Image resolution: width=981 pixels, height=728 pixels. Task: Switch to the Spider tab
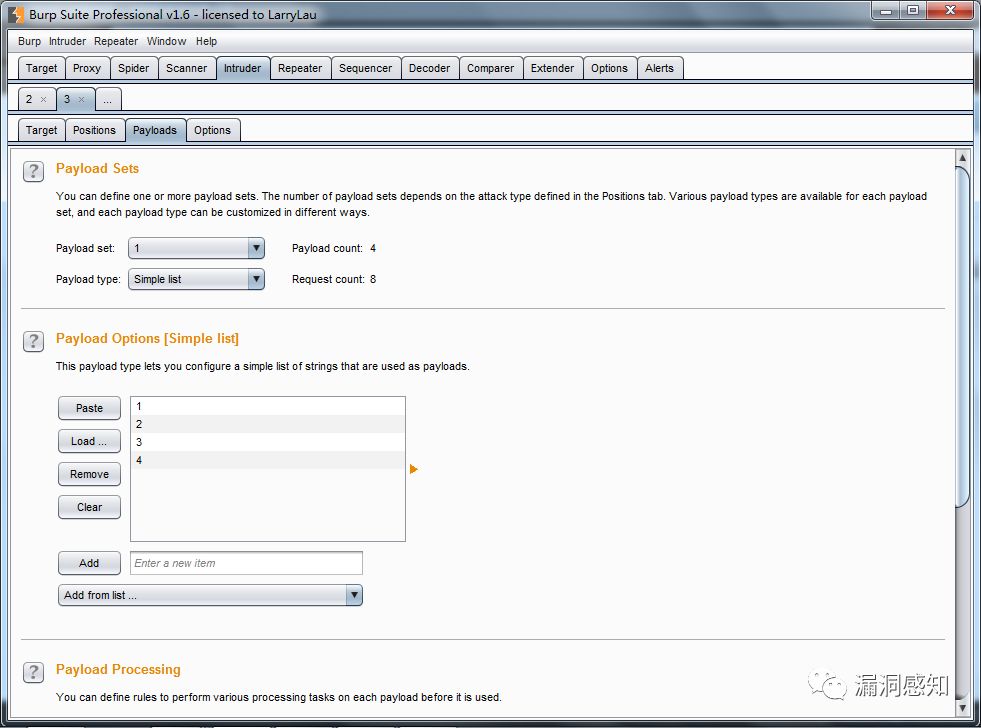[134, 68]
